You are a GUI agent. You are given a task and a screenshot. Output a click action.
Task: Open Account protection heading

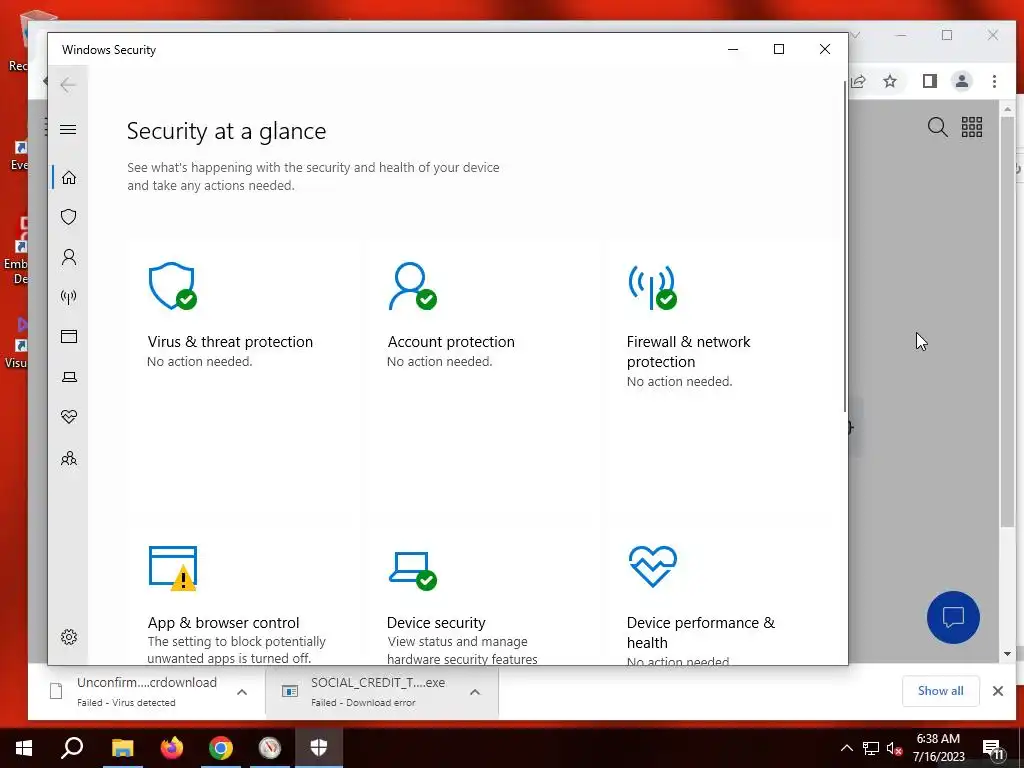pyautogui.click(x=451, y=342)
